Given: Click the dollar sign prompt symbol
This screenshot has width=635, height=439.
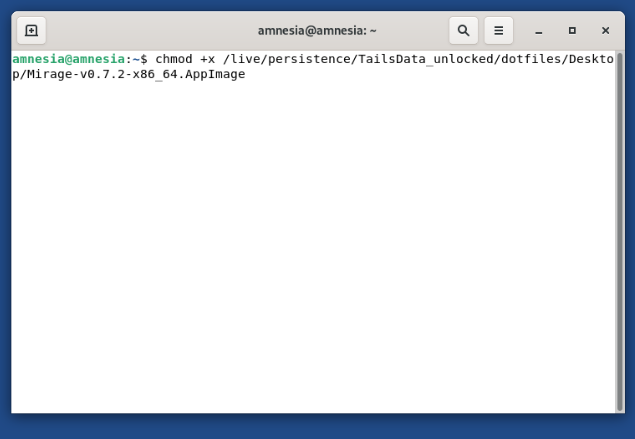Looking at the screenshot, I should 144,59.
